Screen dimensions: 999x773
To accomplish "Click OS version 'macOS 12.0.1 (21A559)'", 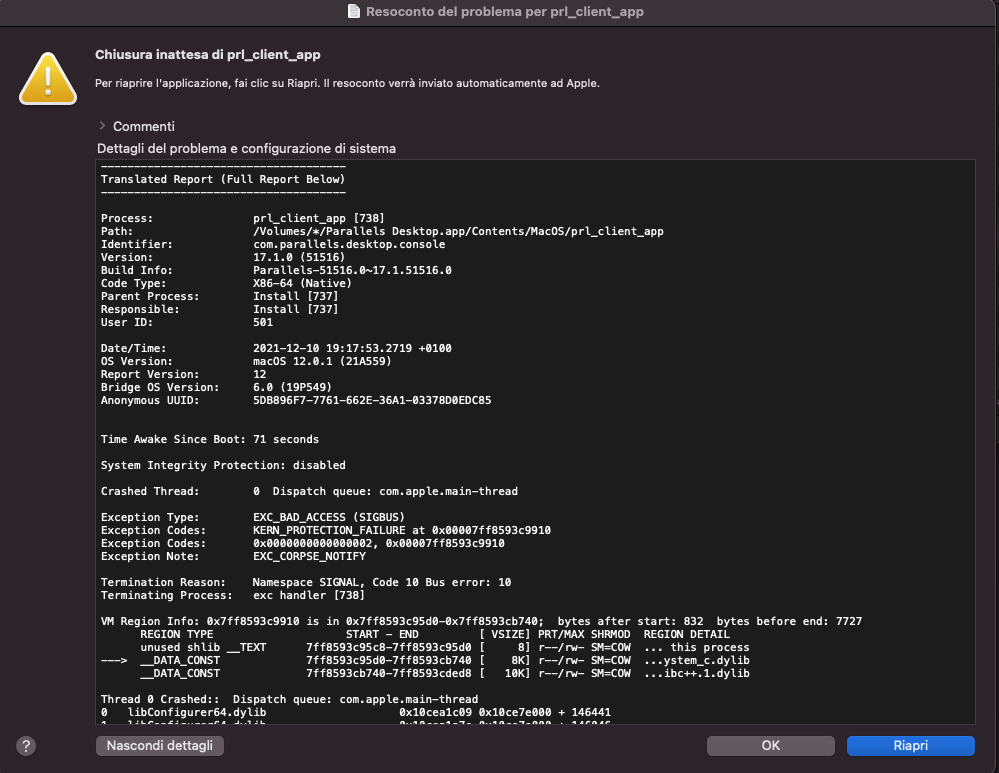I will pos(322,361).
